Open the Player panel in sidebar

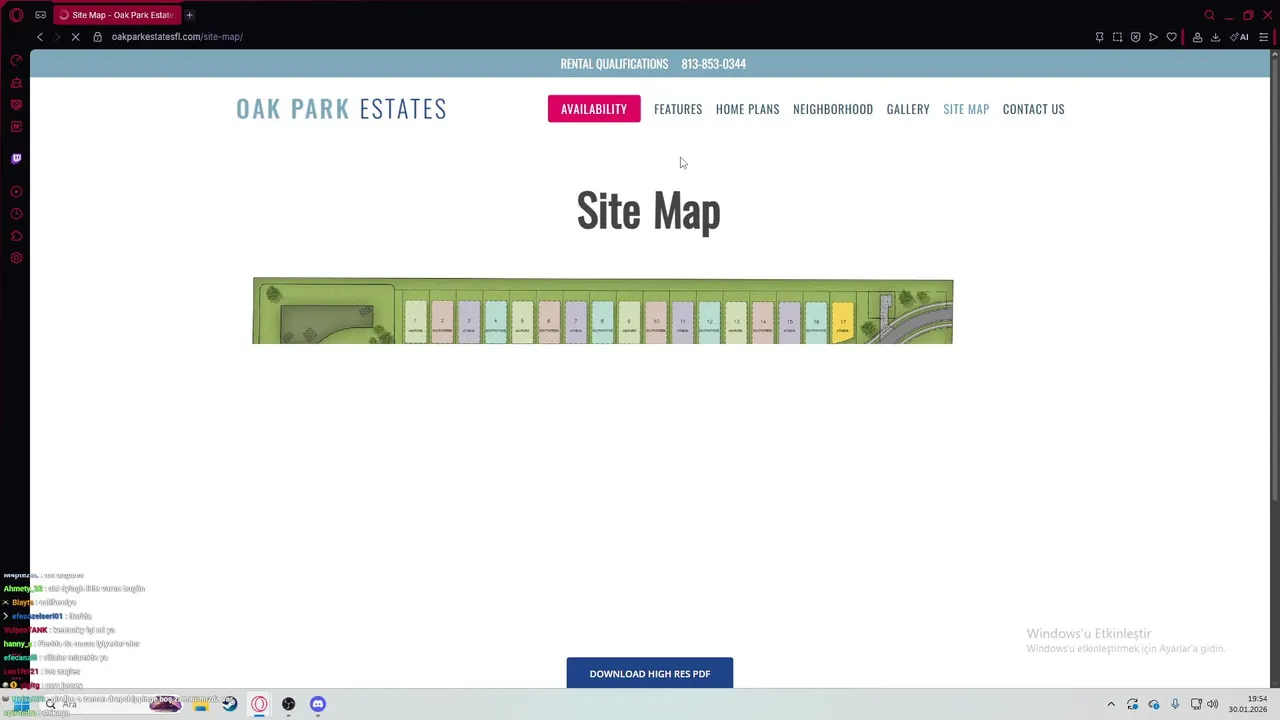pos(16,191)
